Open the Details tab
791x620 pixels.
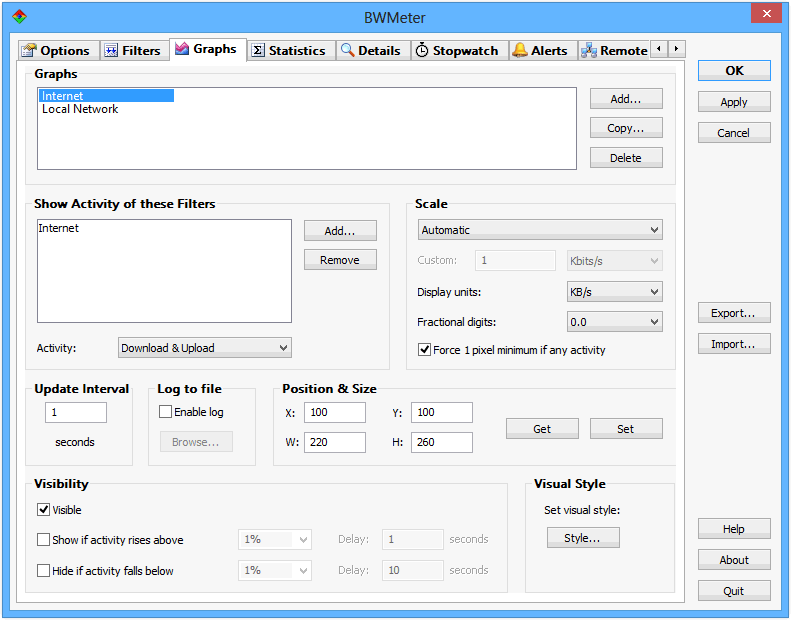tap(373, 50)
